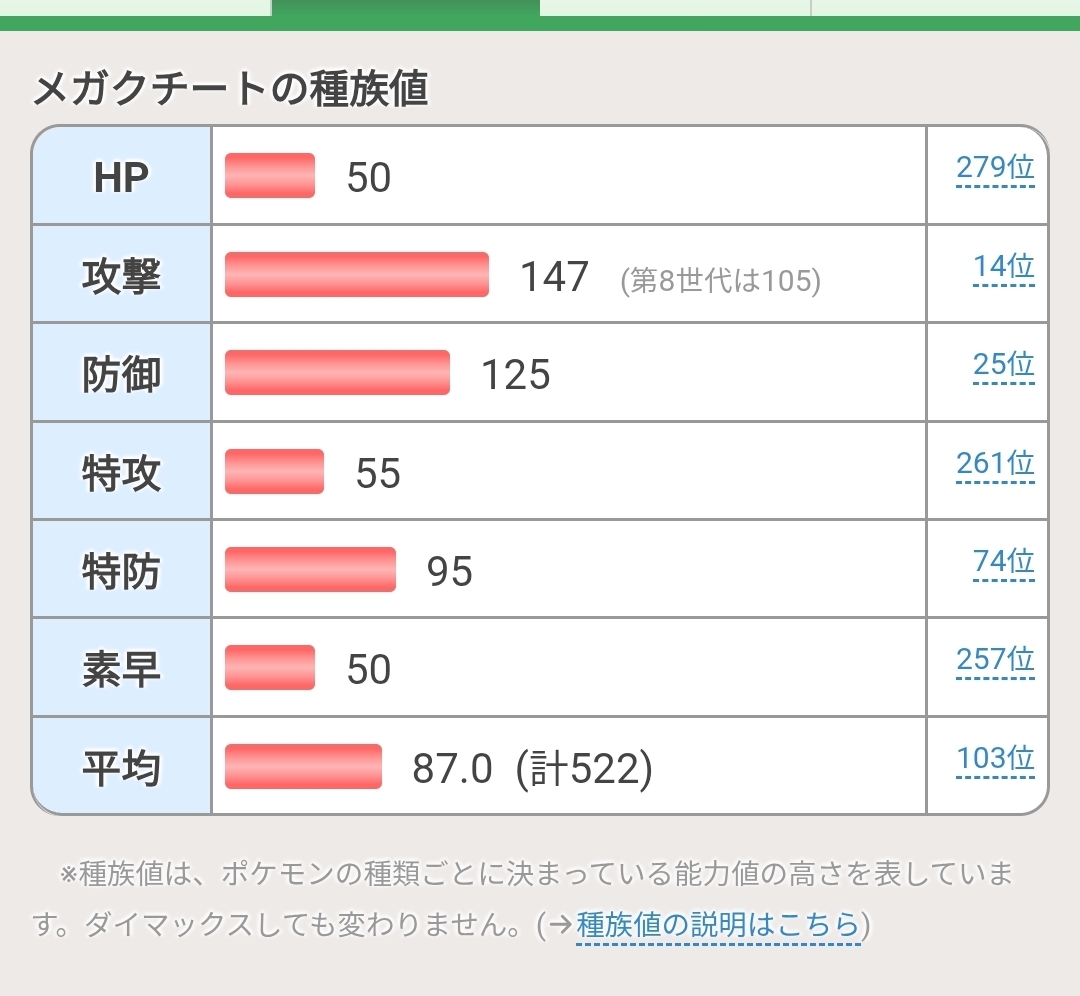The image size is (1080, 996).
Task: Click the red 特防 stat bar
Action: 310,570
